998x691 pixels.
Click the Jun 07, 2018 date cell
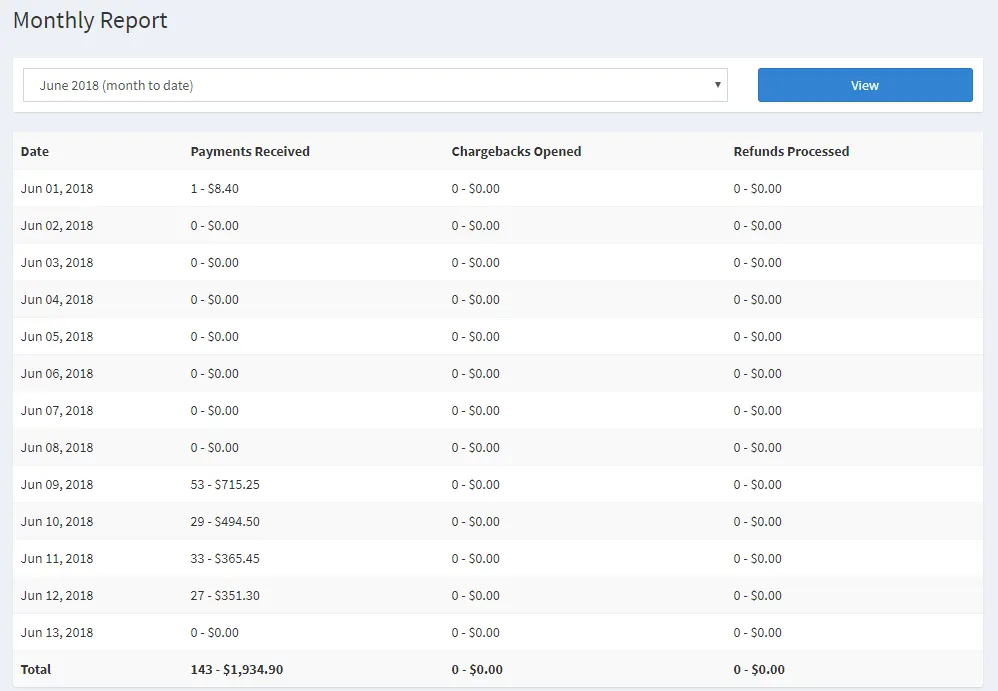(57, 410)
